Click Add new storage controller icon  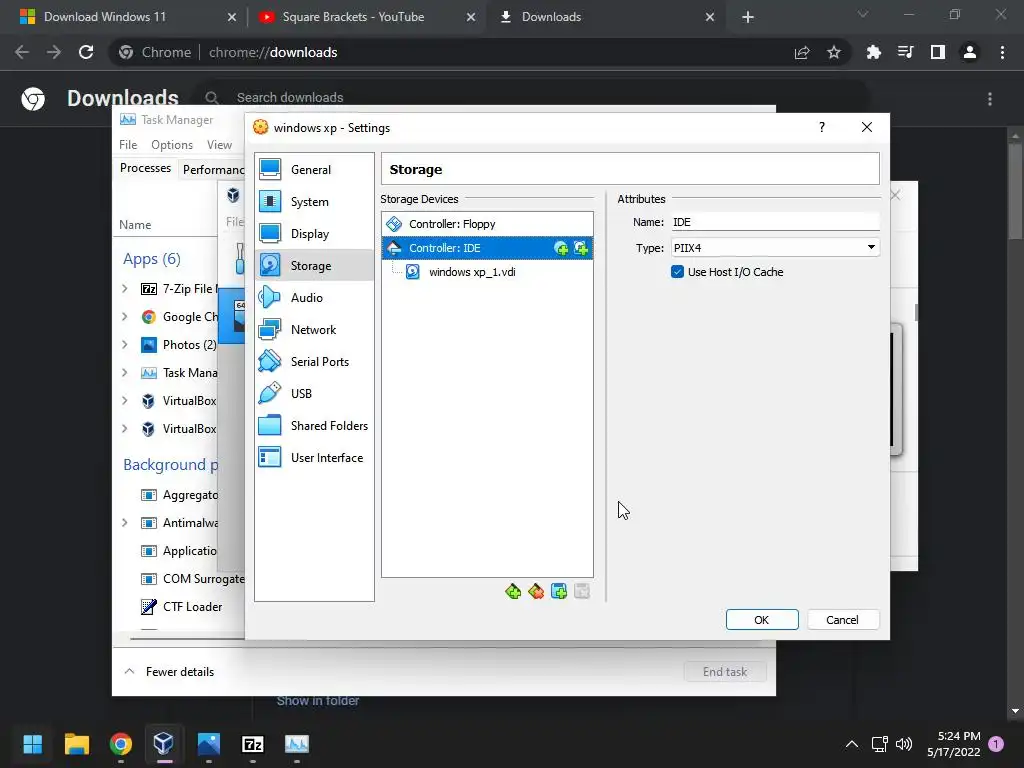[x=513, y=592]
